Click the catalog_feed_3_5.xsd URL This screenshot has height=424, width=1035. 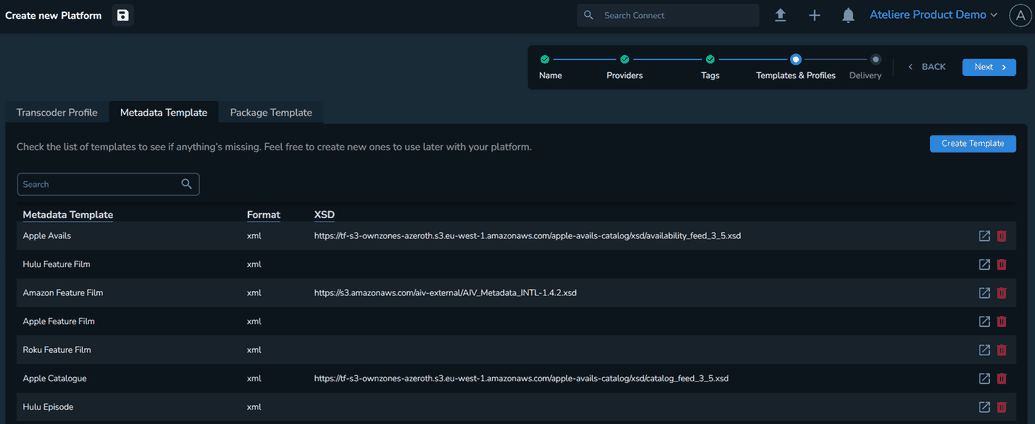pos(521,378)
